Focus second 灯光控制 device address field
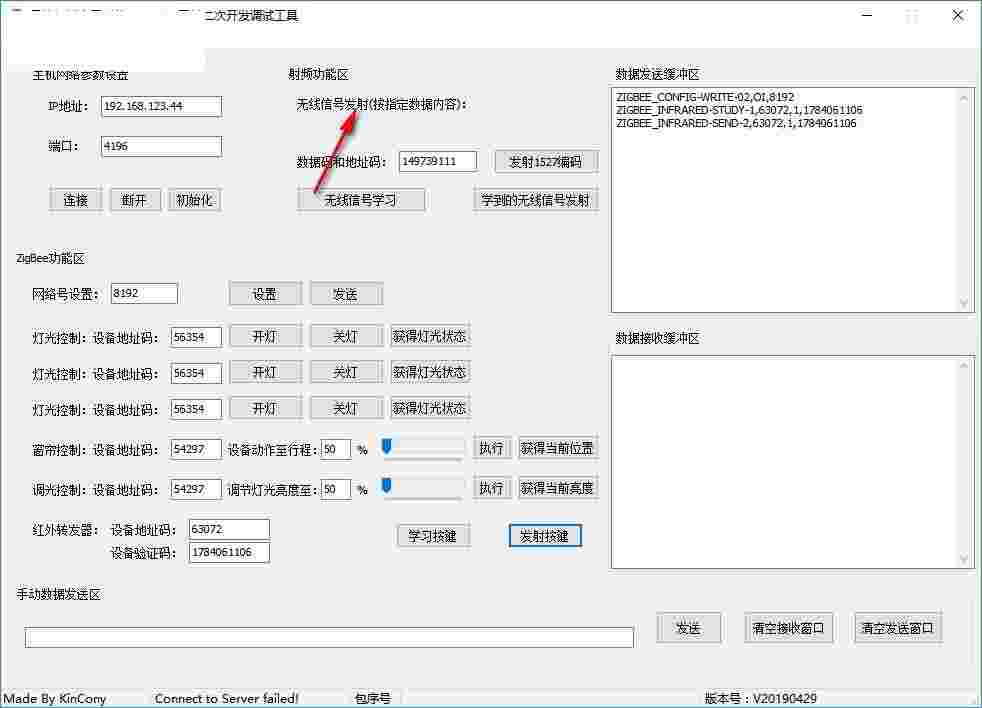Screen dimensions: 982x708 click(195, 373)
